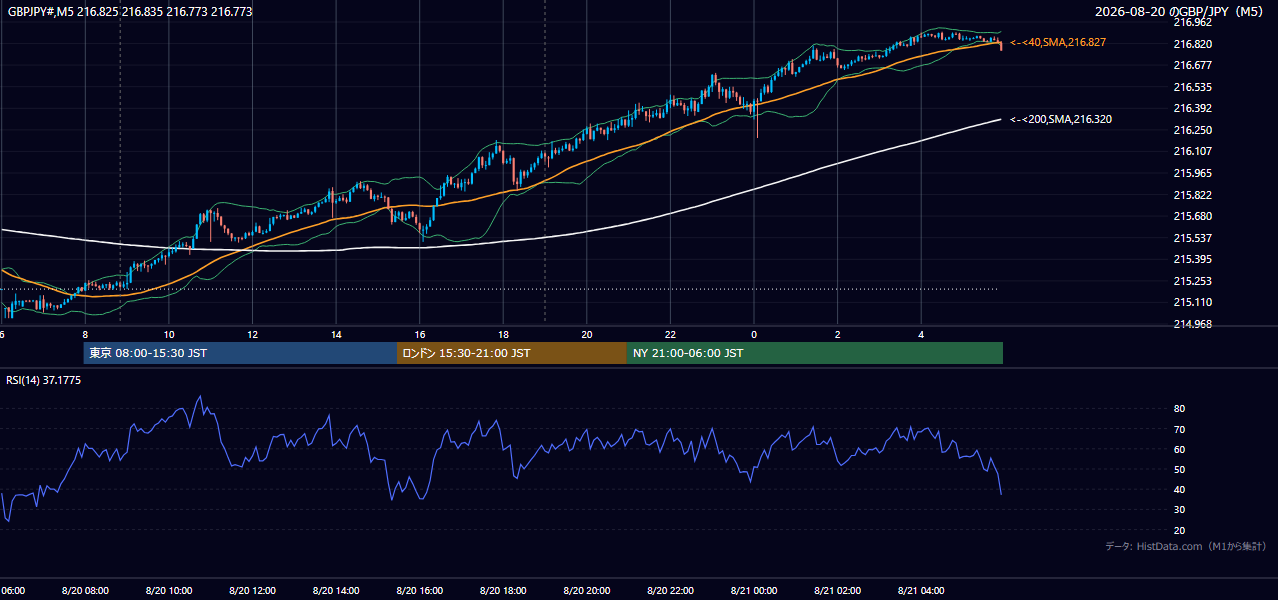The width and height of the screenshot is (1278, 600).
Task: Click hour tick 22 on price chart axis
Action: [x=670, y=334]
